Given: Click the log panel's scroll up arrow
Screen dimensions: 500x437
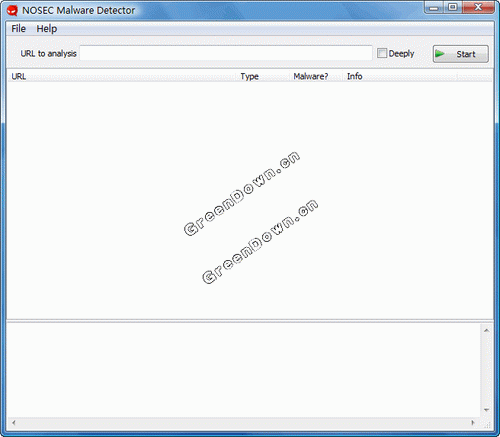Looking at the screenshot, I should tap(487, 330).
